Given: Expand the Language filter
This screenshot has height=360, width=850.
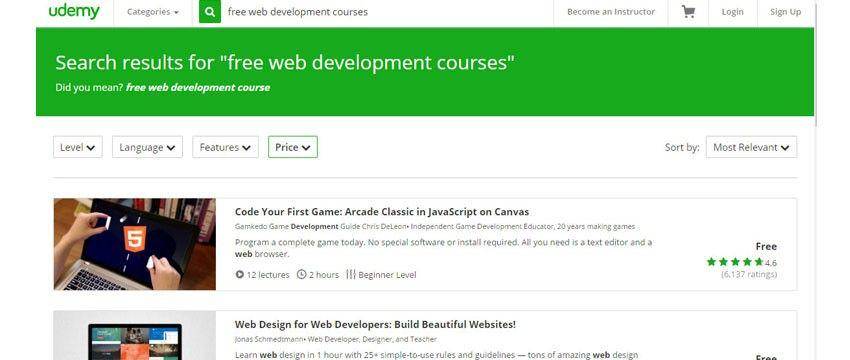Looking at the screenshot, I should click(x=147, y=147).
